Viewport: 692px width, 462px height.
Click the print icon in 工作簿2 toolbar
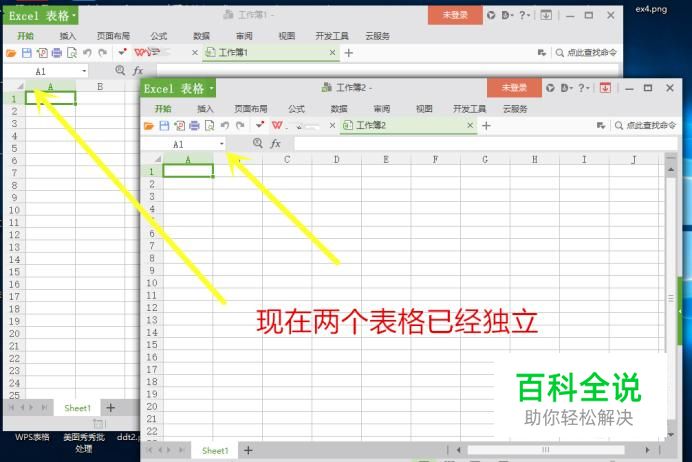coord(194,126)
